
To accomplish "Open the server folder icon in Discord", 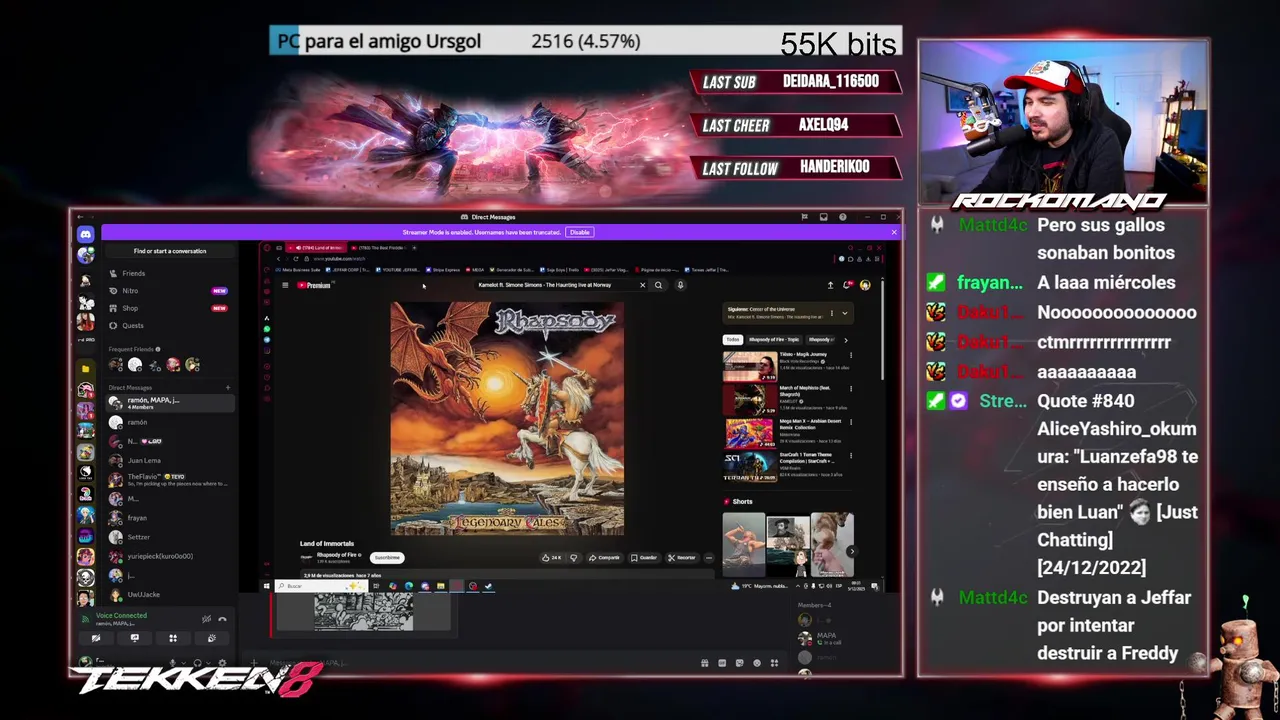I will click(x=86, y=368).
